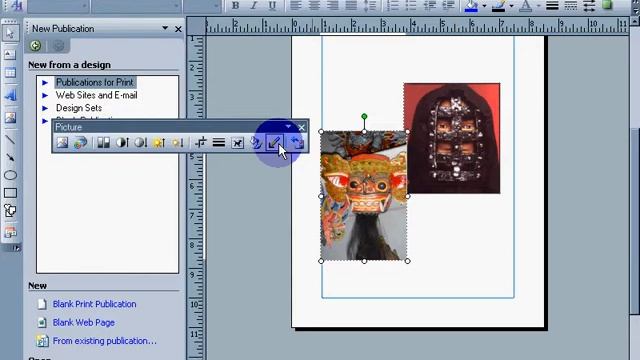Click the More Contrast icon
Viewport: 640px width, 360px height.
pyautogui.click(x=122, y=142)
